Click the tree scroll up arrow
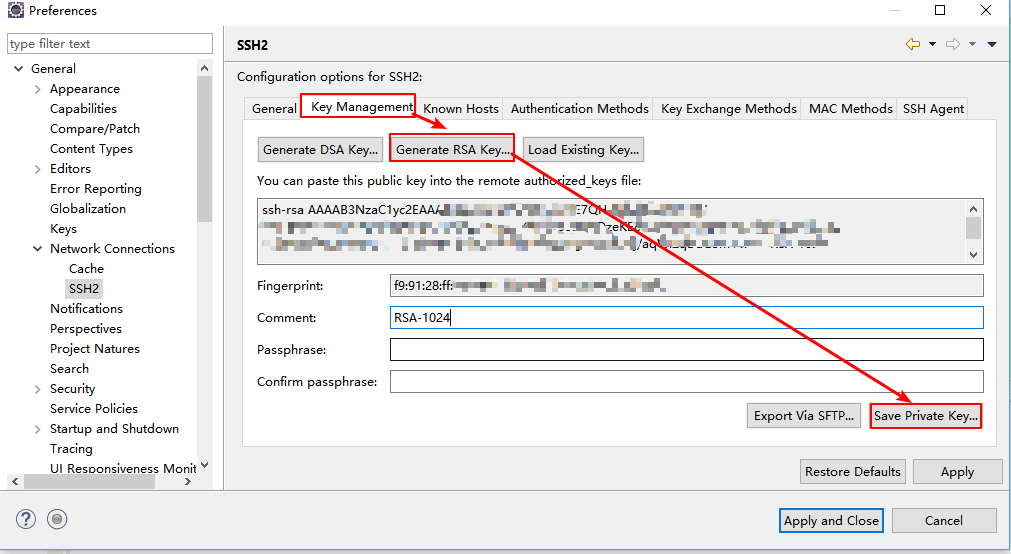1011x554 pixels. click(204, 68)
